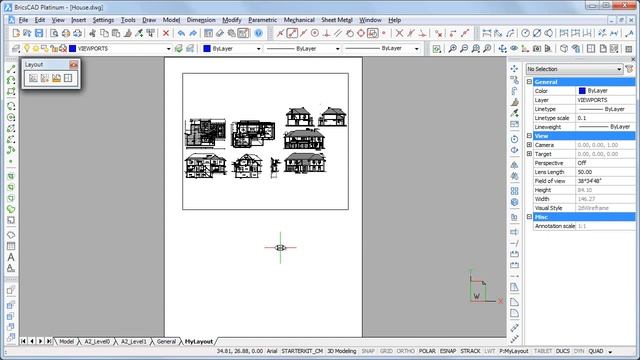
Task: Click the Lens Length value field
Action: click(x=605, y=172)
